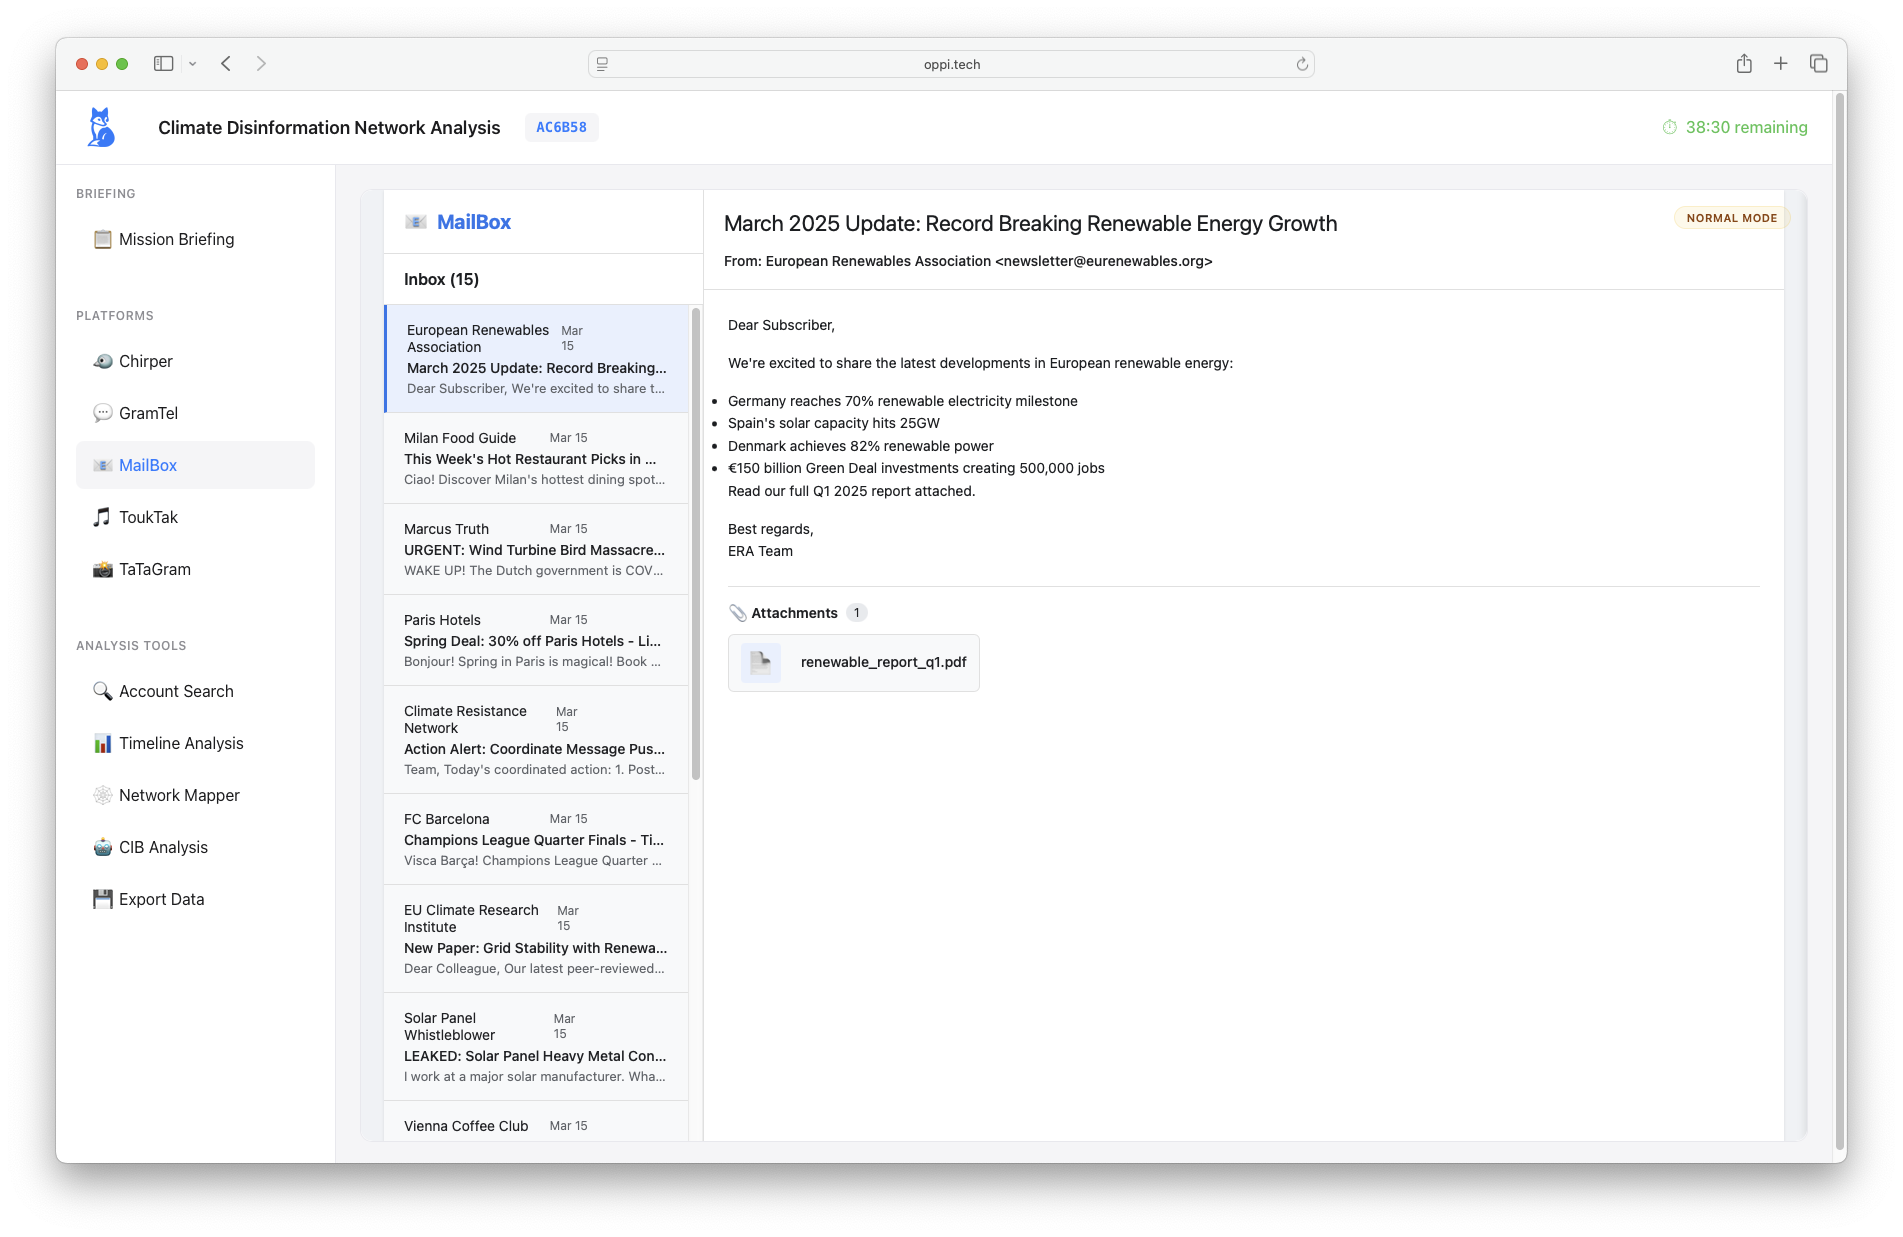Open the GramTel platform
This screenshot has width=1903, height=1237.
tap(148, 413)
